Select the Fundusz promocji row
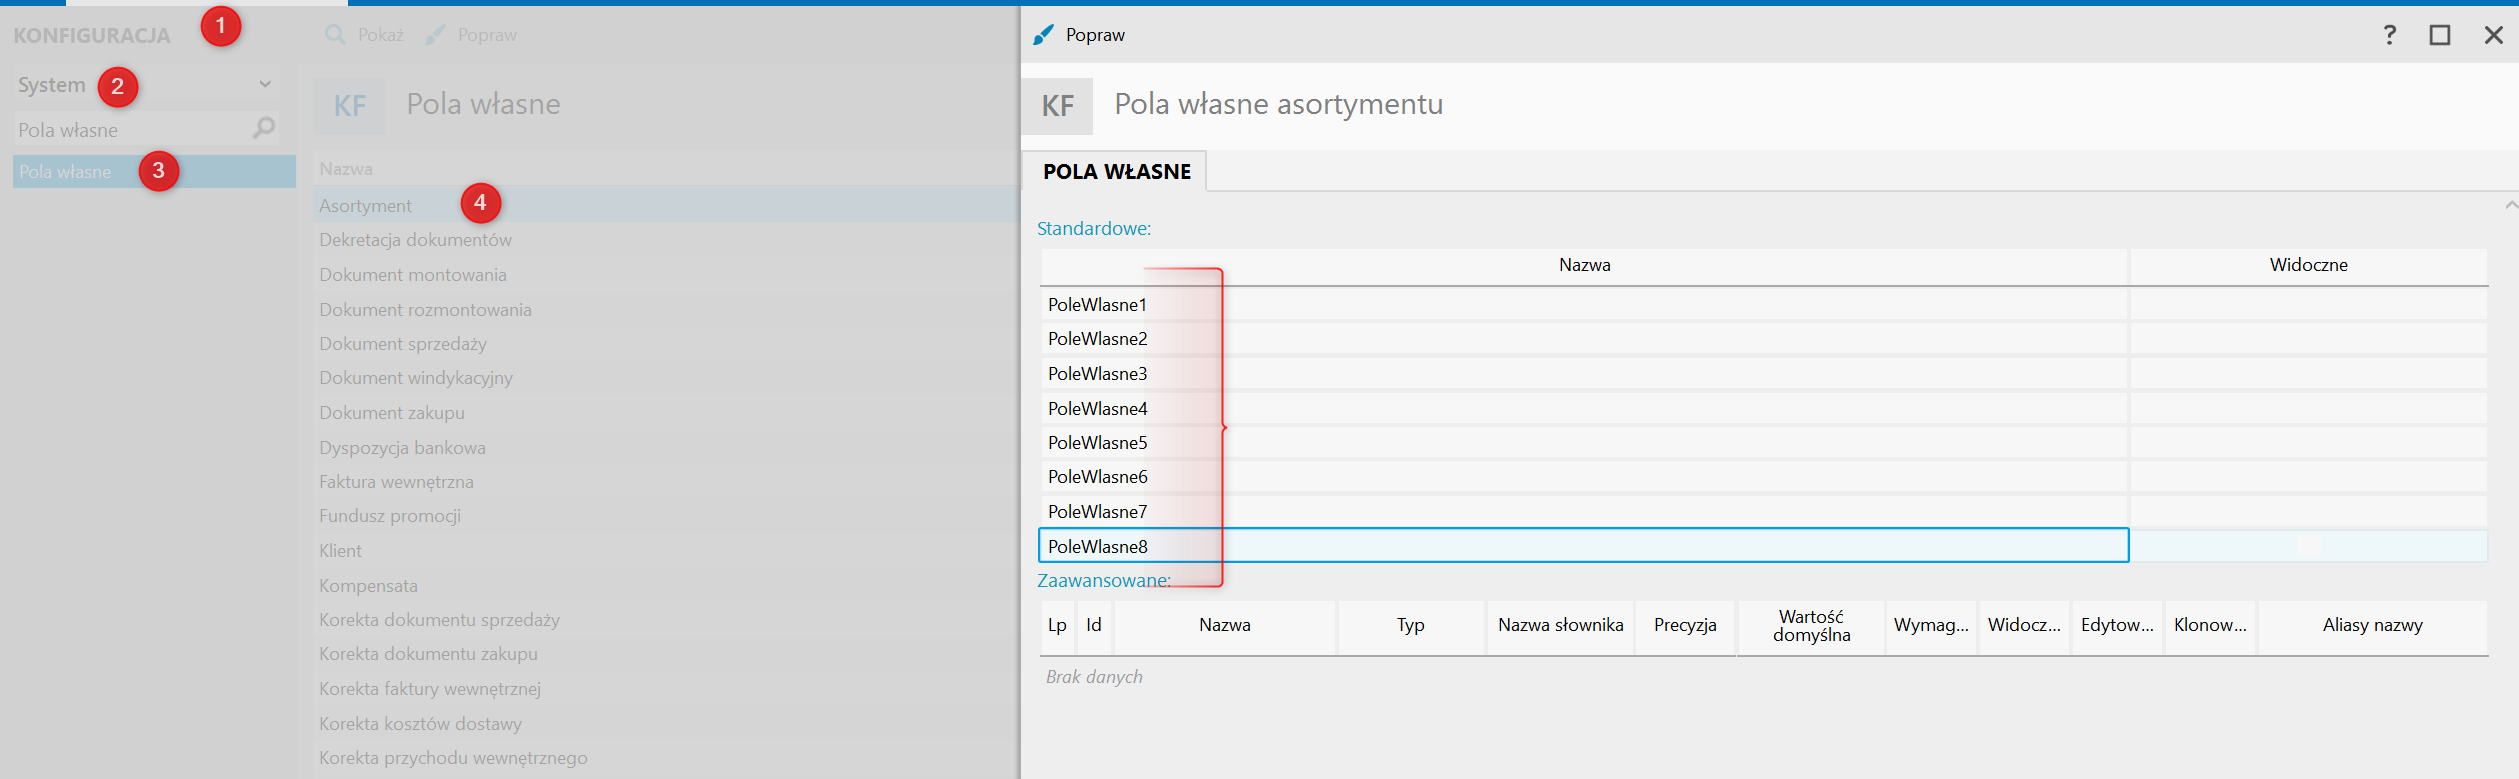The image size is (2519, 779). click(x=666, y=516)
